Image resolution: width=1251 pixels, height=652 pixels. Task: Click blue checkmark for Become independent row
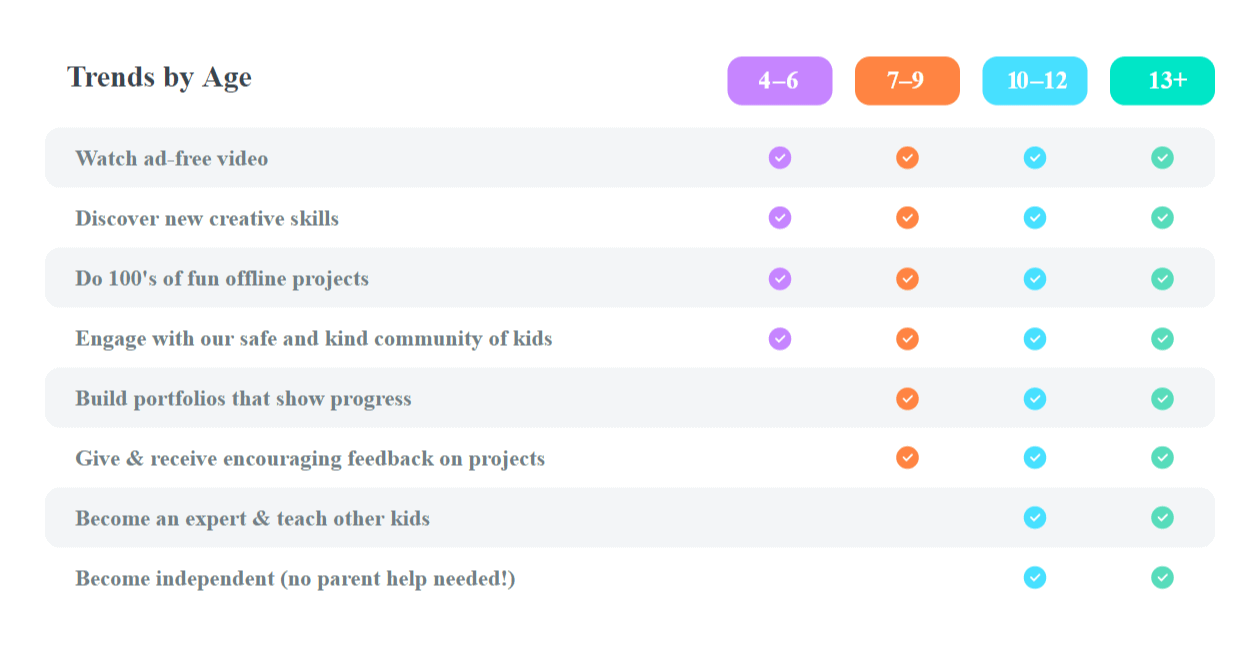pyautogui.click(x=1035, y=578)
